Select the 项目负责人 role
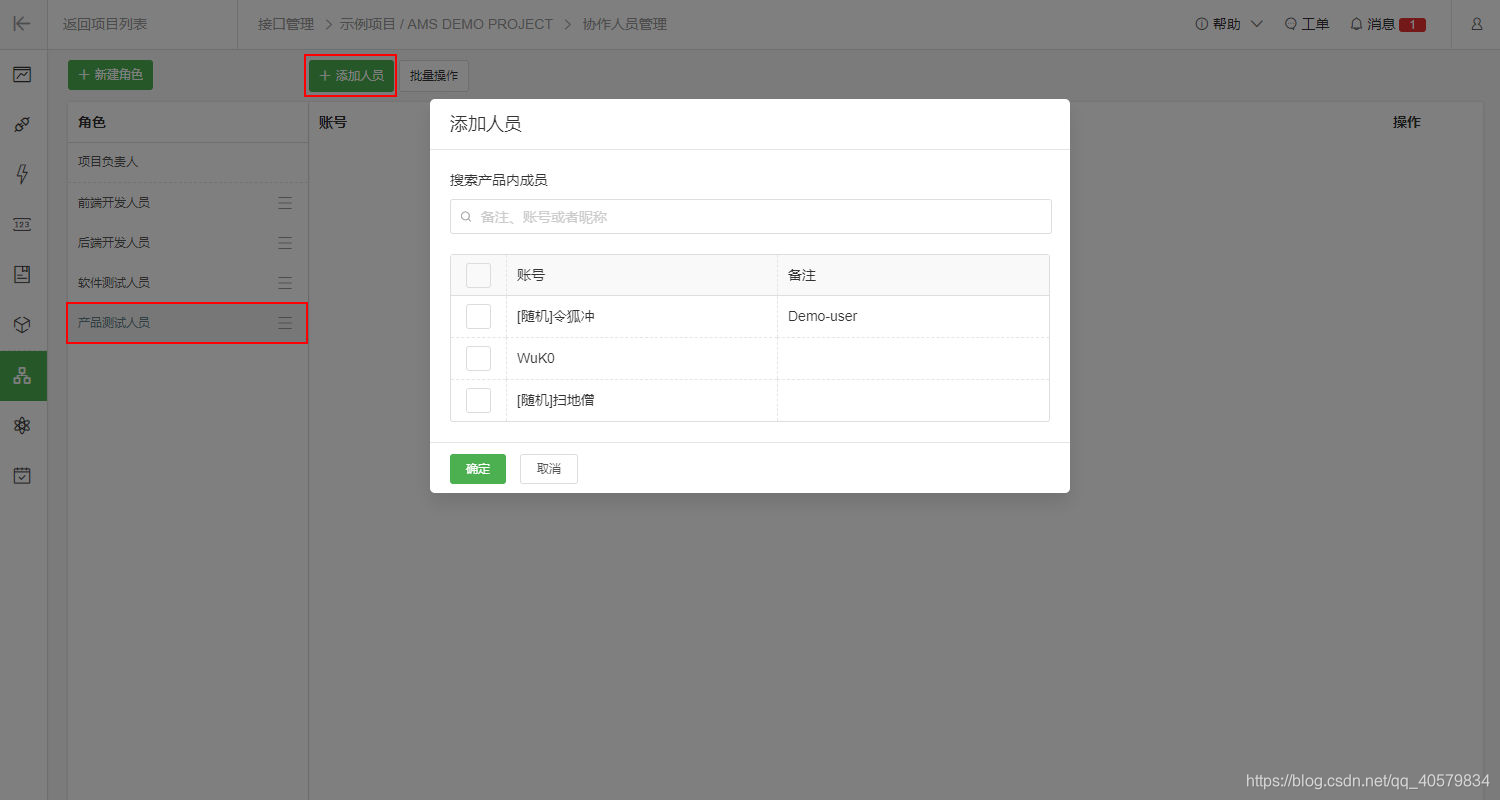 click(x=187, y=162)
